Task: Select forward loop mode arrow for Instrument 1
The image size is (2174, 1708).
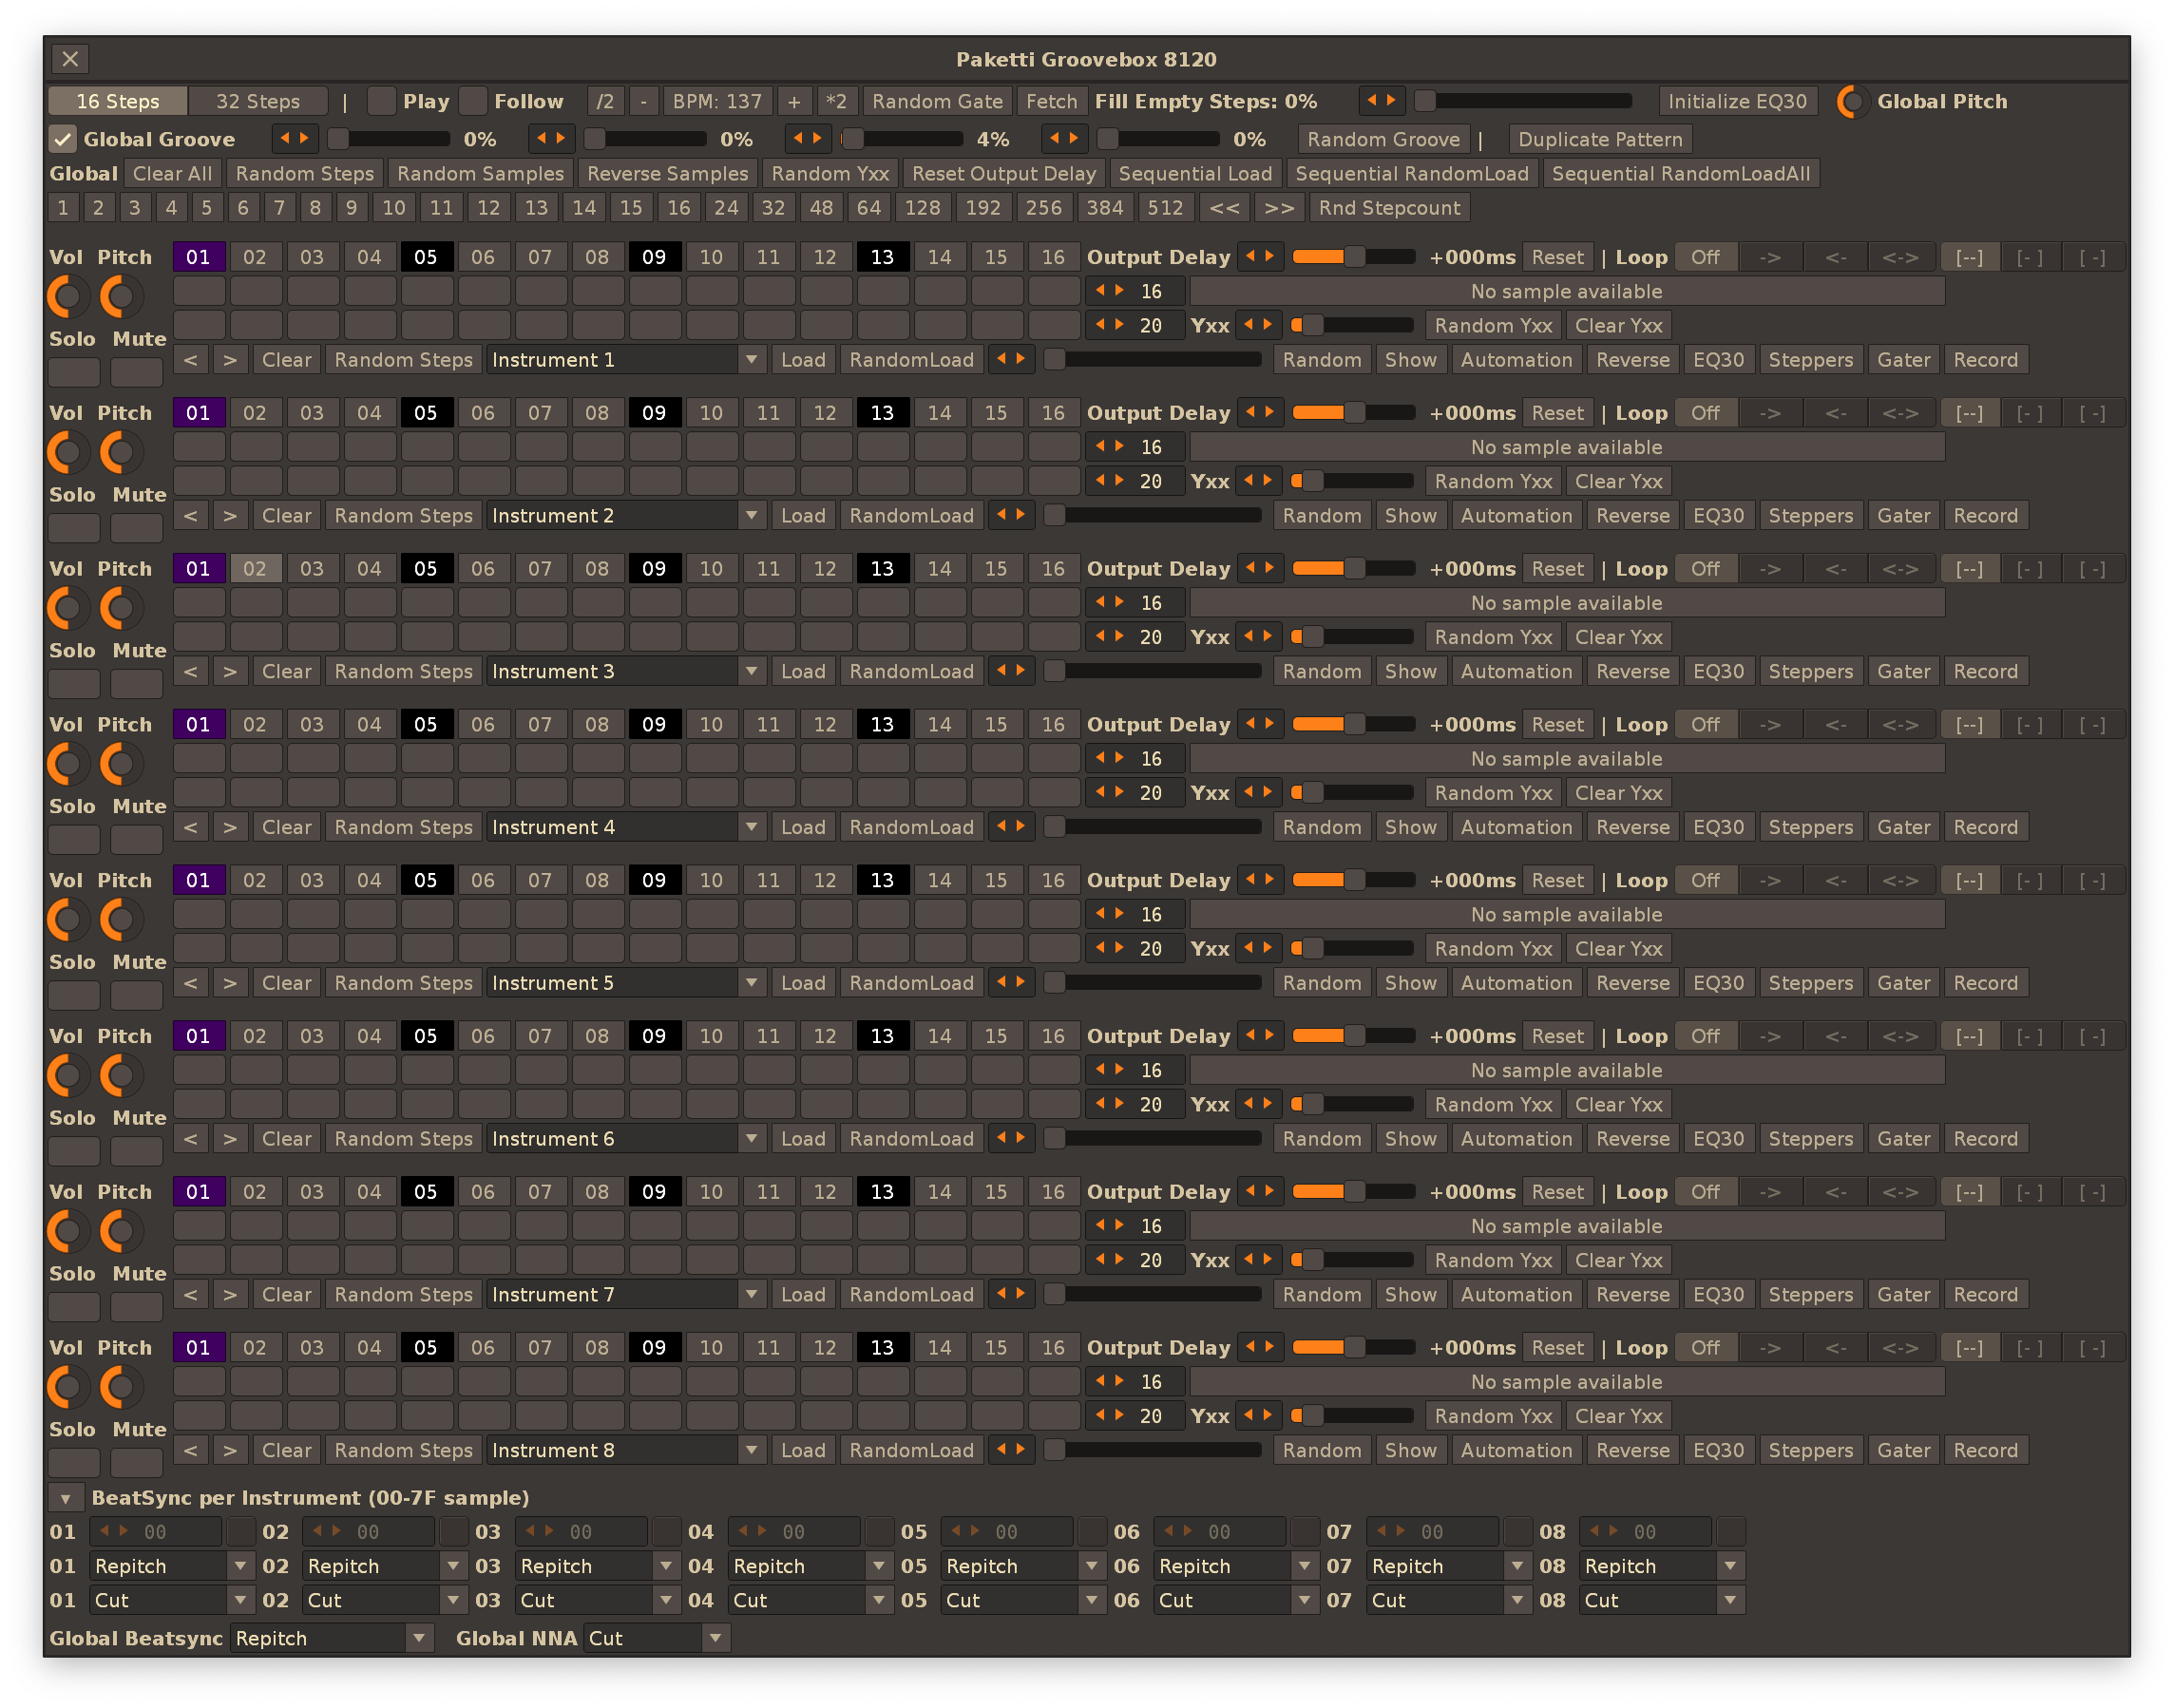Action: click(x=1770, y=257)
